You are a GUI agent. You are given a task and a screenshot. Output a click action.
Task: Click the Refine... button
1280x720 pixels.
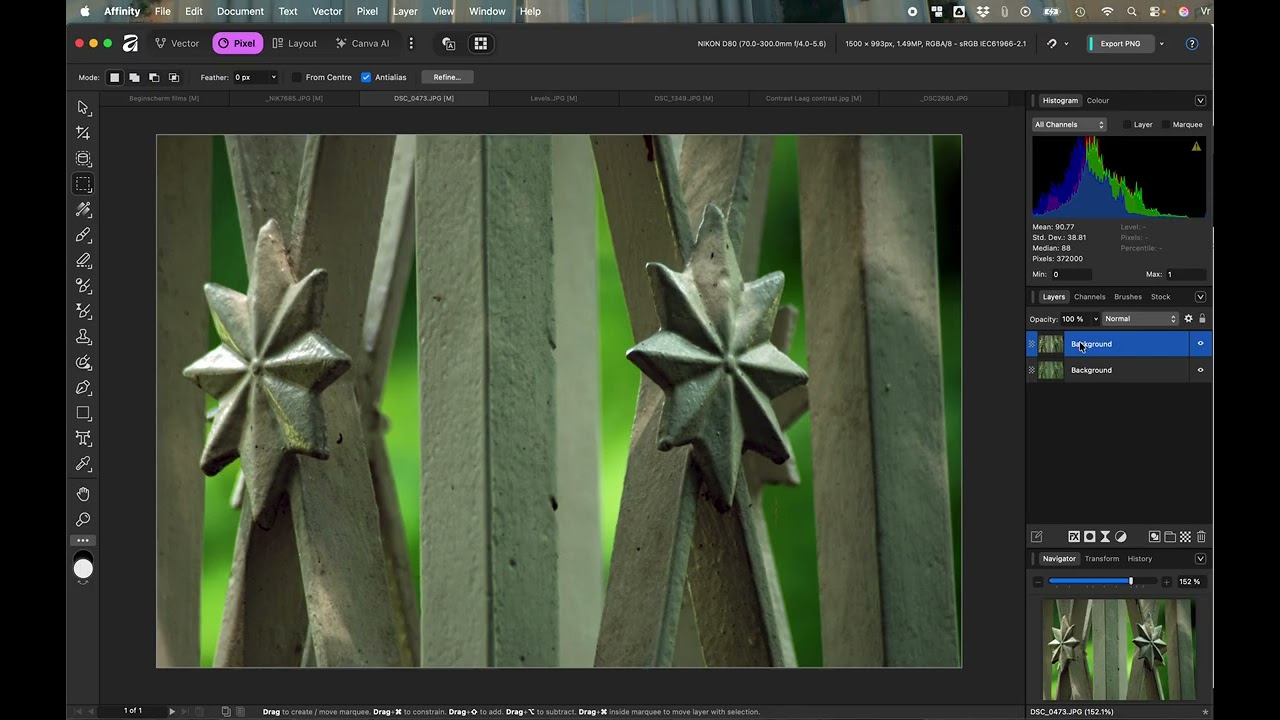[447, 77]
